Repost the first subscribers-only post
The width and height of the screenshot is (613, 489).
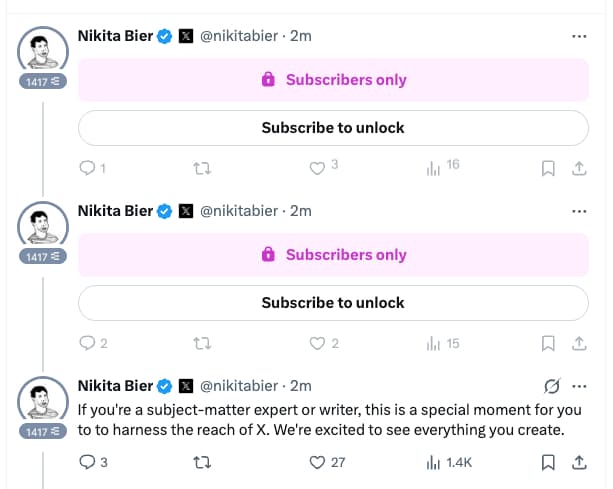click(x=201, y=169)
